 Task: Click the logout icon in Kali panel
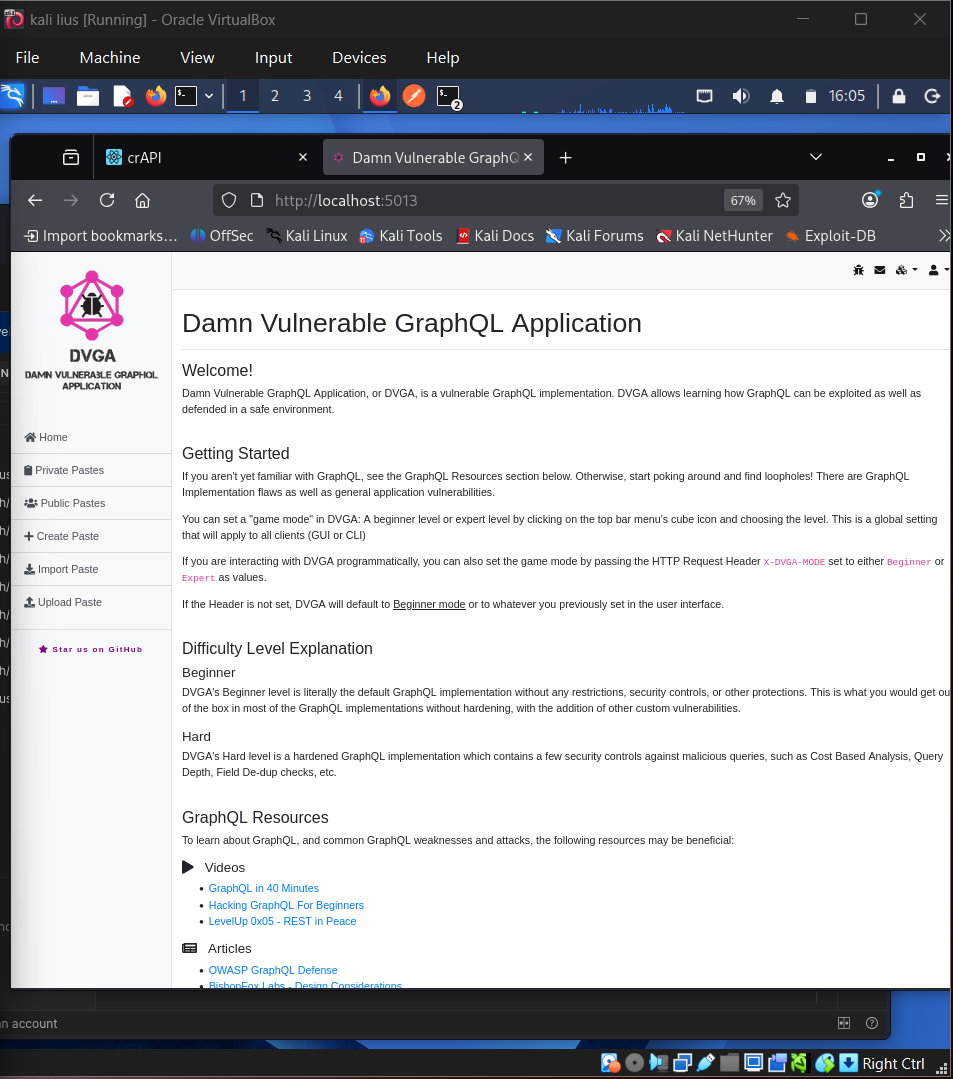coord(932,96)
